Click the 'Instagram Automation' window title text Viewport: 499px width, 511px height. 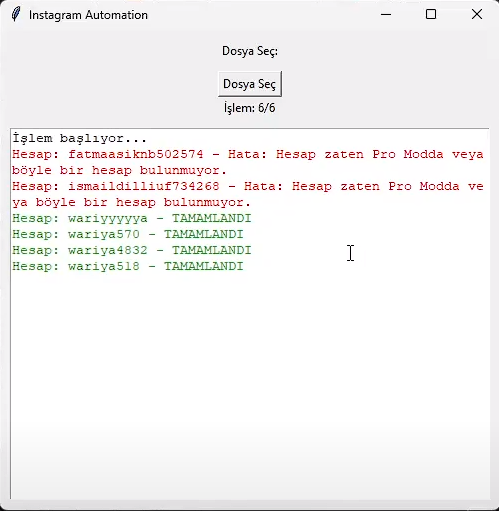click(88, 15)
